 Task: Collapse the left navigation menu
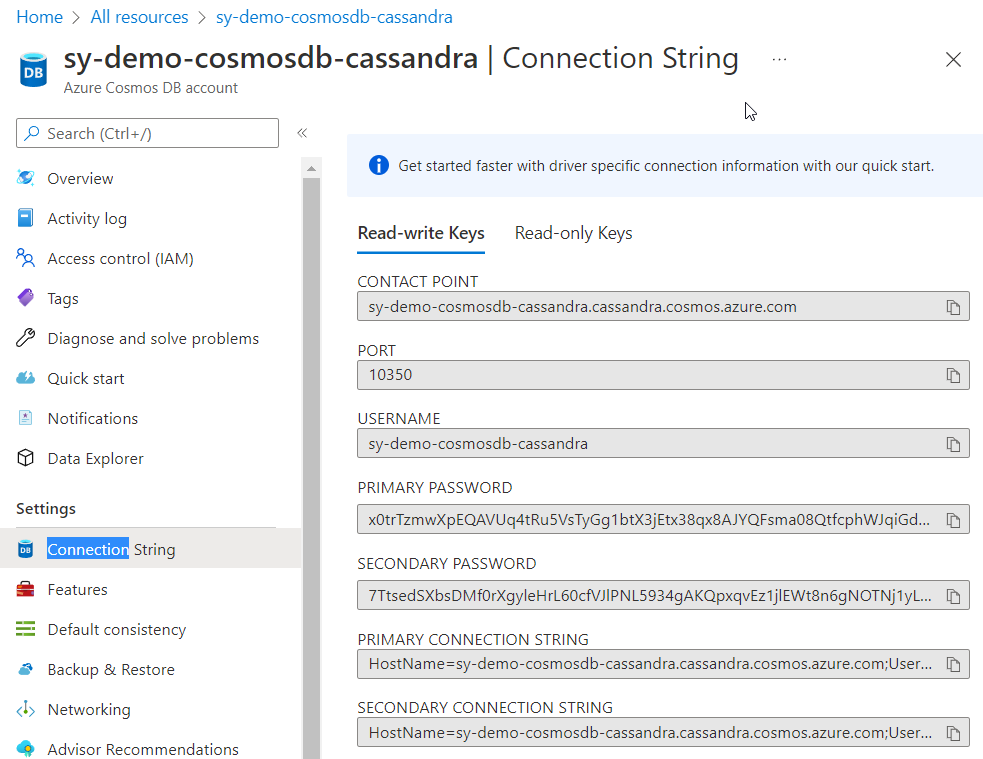302,133
